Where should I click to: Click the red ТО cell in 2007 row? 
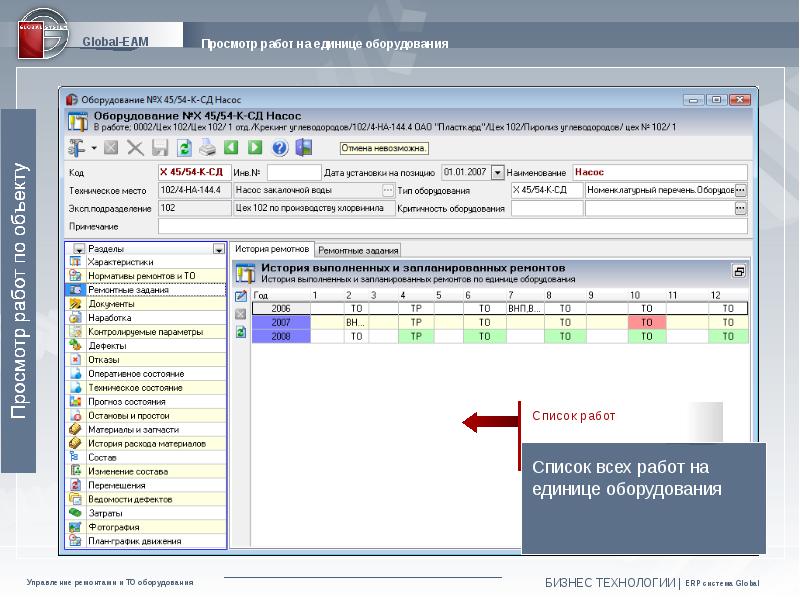tap(647, 323)
